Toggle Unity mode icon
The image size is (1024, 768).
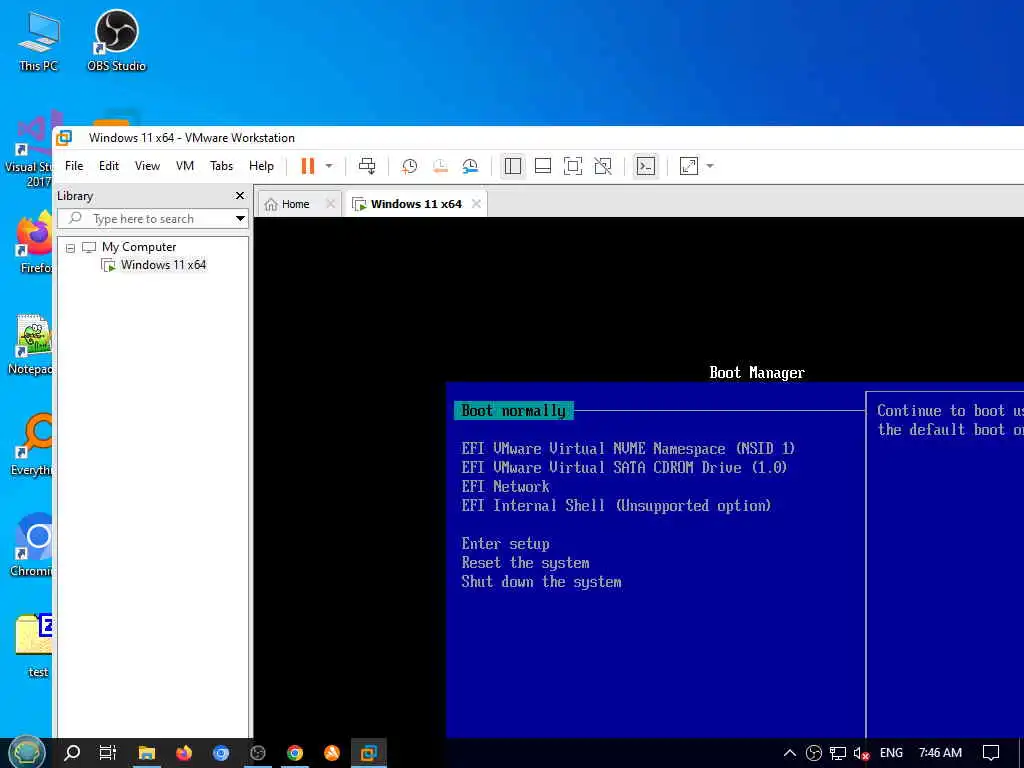(x=603, y=166)
